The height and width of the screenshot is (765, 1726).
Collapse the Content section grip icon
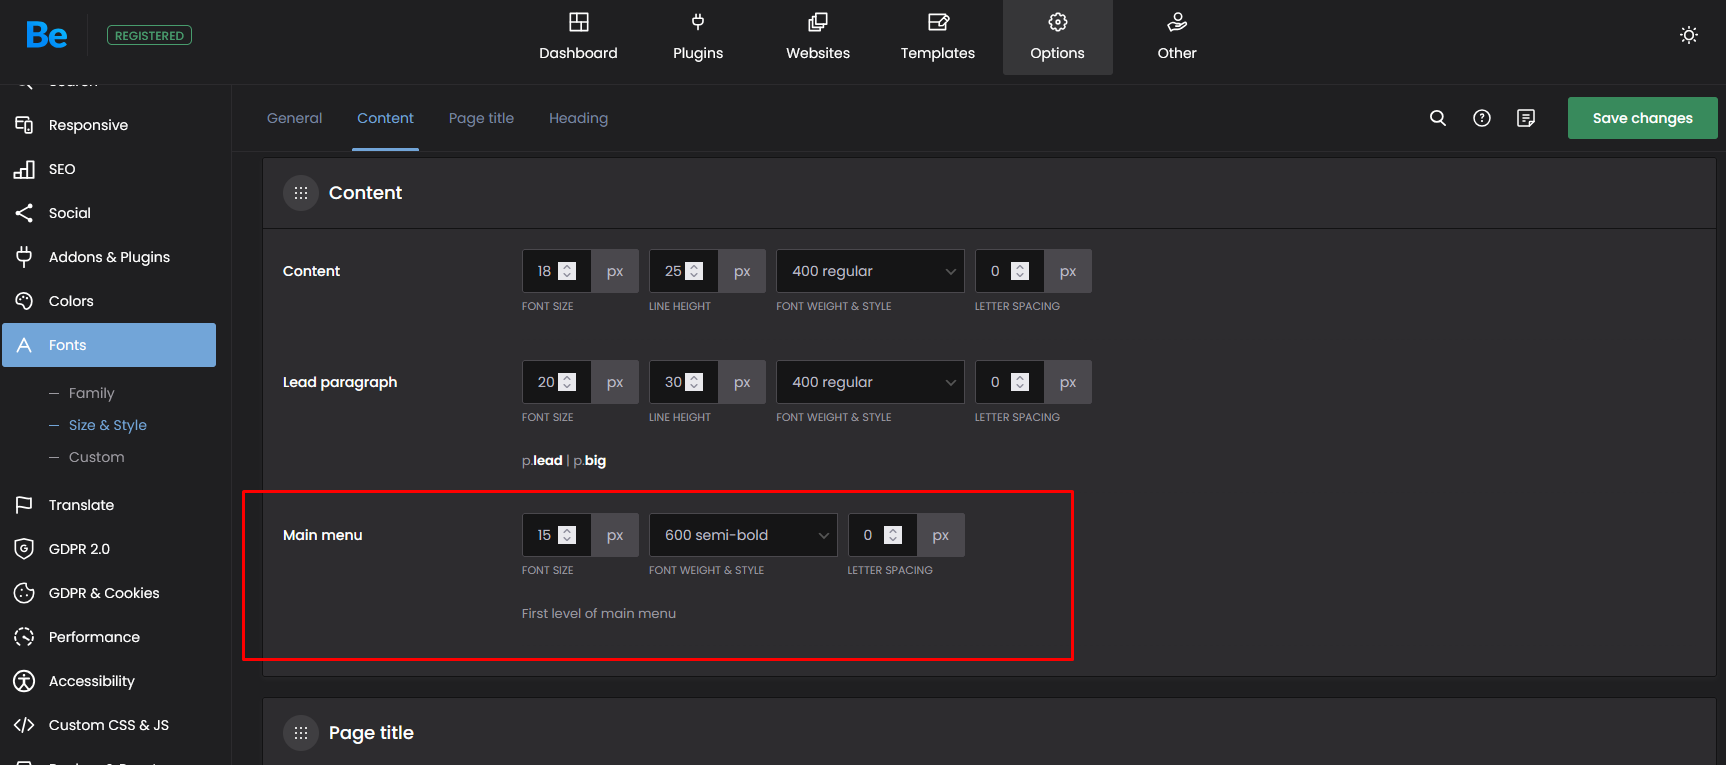pyautogui.click(x=301, y=193)
